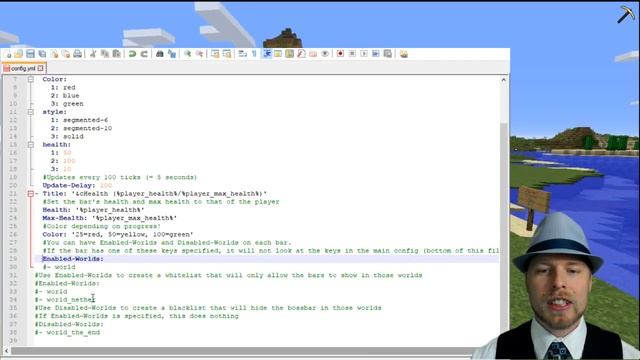The height and width of the screenshot is (360, 640).
Task: Redo the edit using the Redo icon
Action: 144,54
